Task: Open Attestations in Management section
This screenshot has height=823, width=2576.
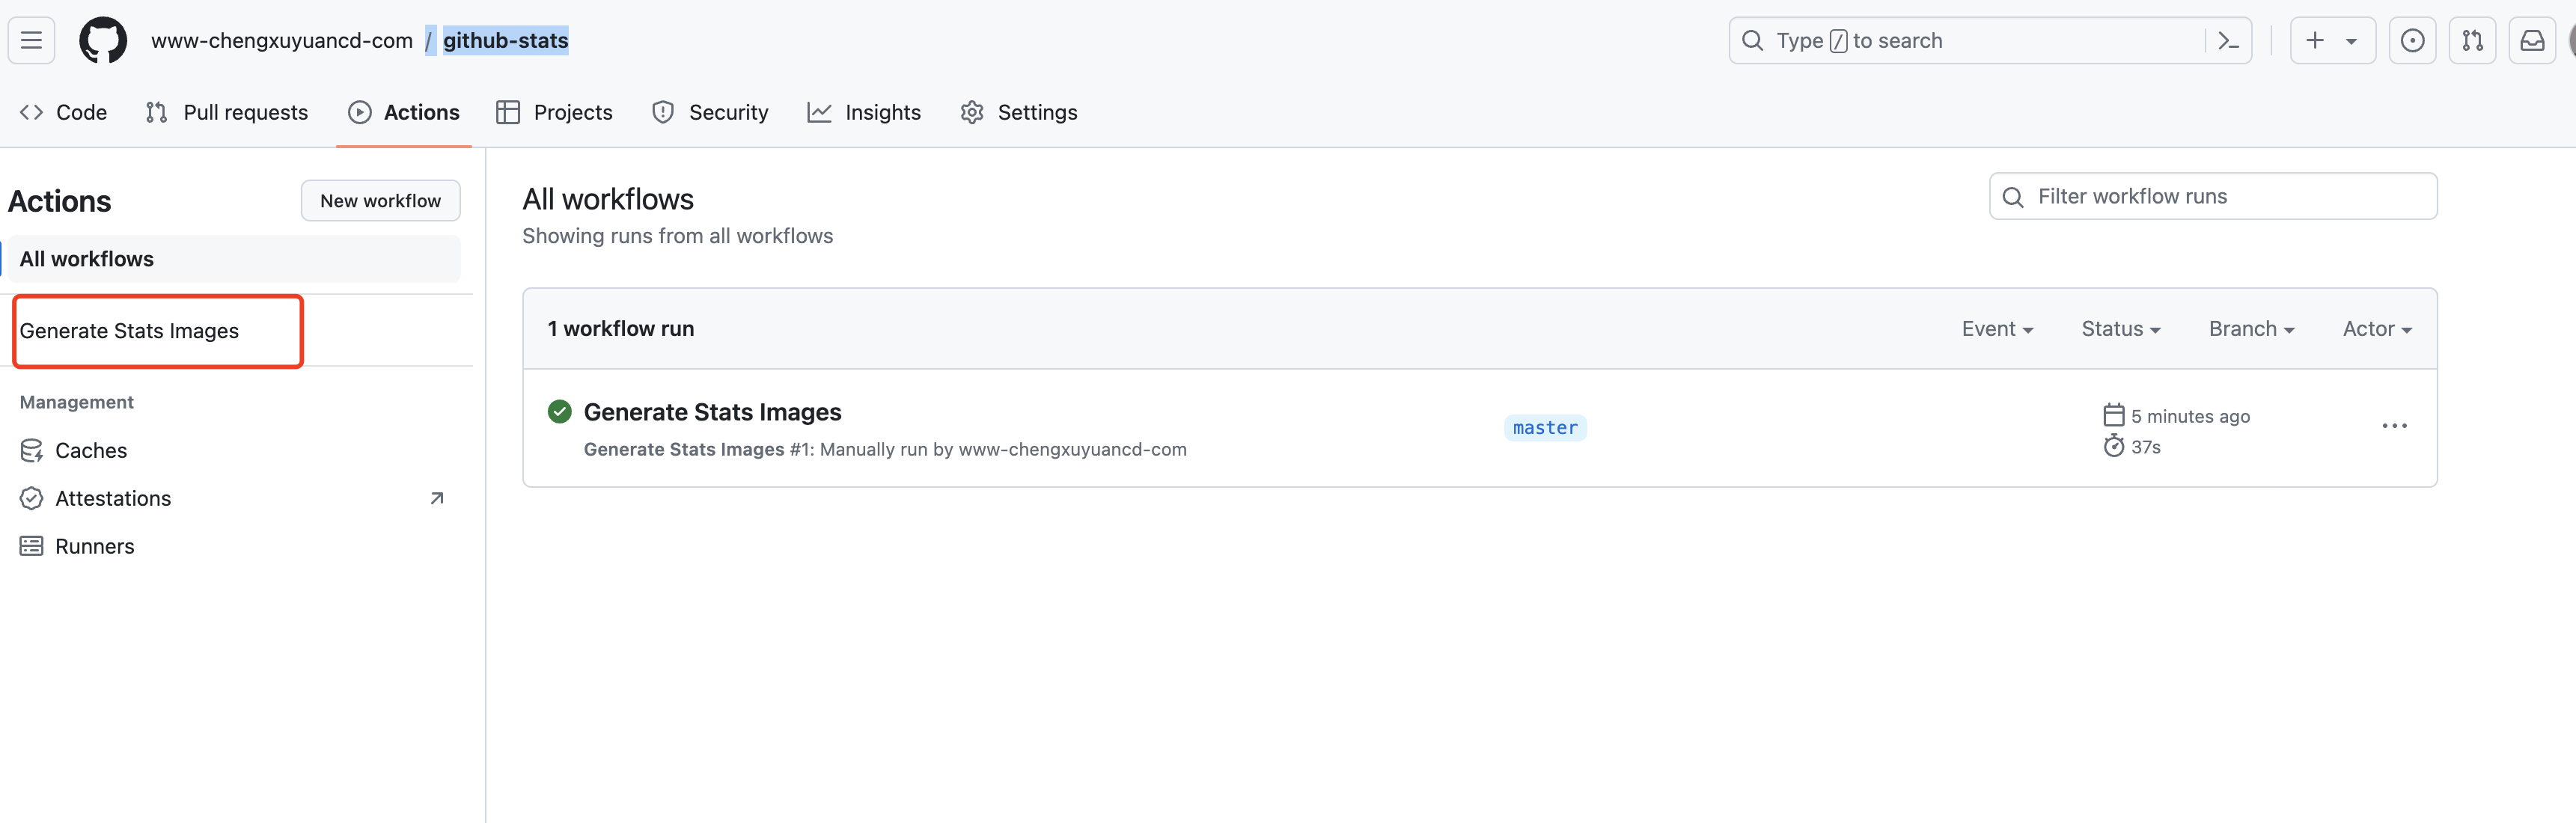Action: coord(113,498)
